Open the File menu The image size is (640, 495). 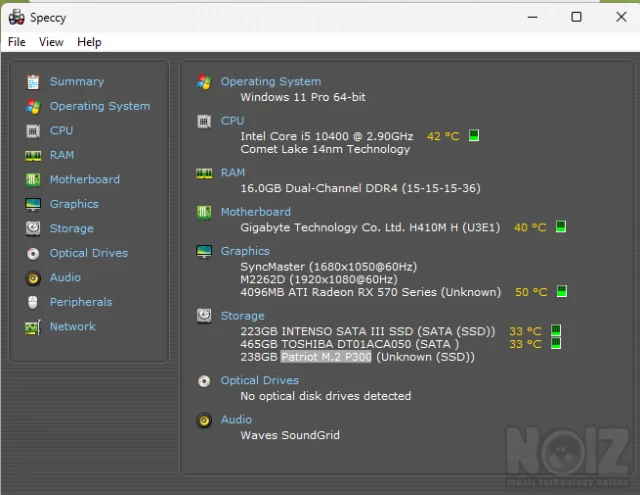tap(17, 42)
